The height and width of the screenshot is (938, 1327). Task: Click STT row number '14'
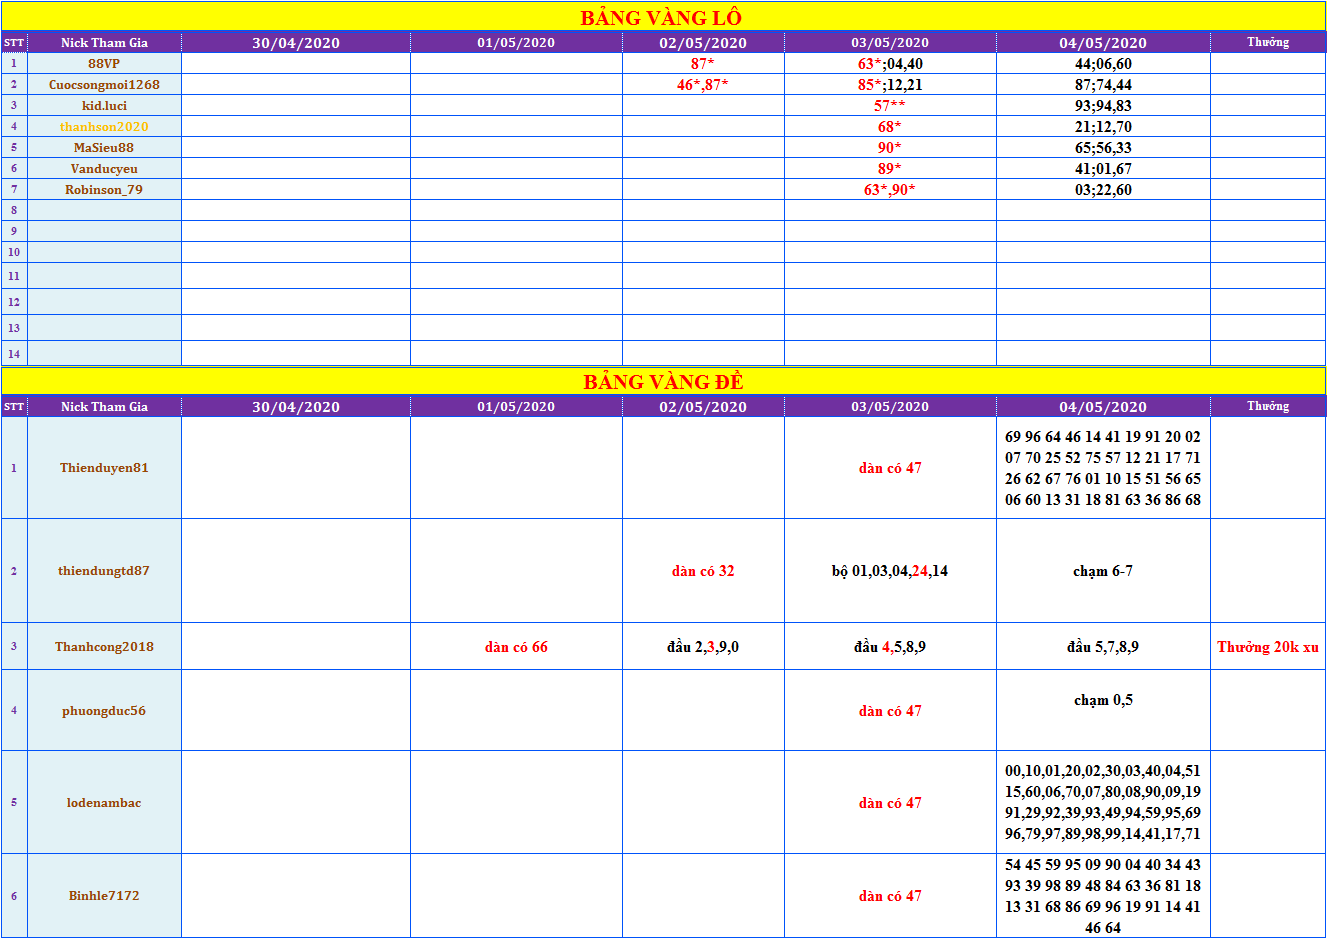pos(14,353)
